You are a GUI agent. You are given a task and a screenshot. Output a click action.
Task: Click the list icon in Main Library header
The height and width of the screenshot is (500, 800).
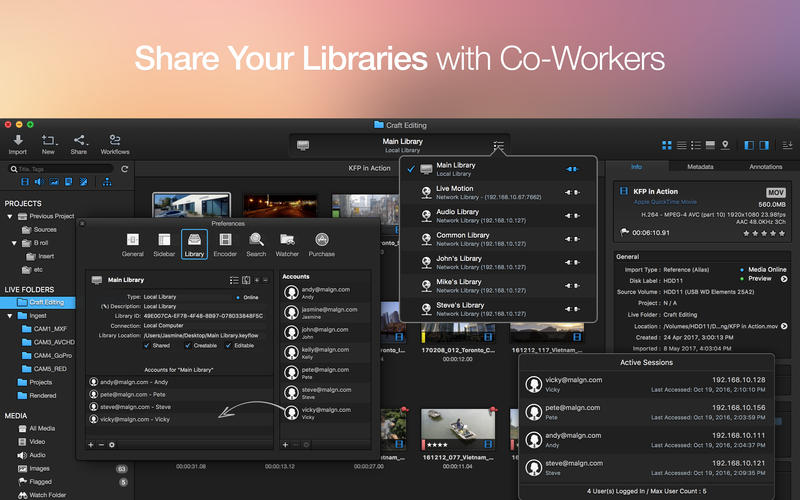click(234, 280)
